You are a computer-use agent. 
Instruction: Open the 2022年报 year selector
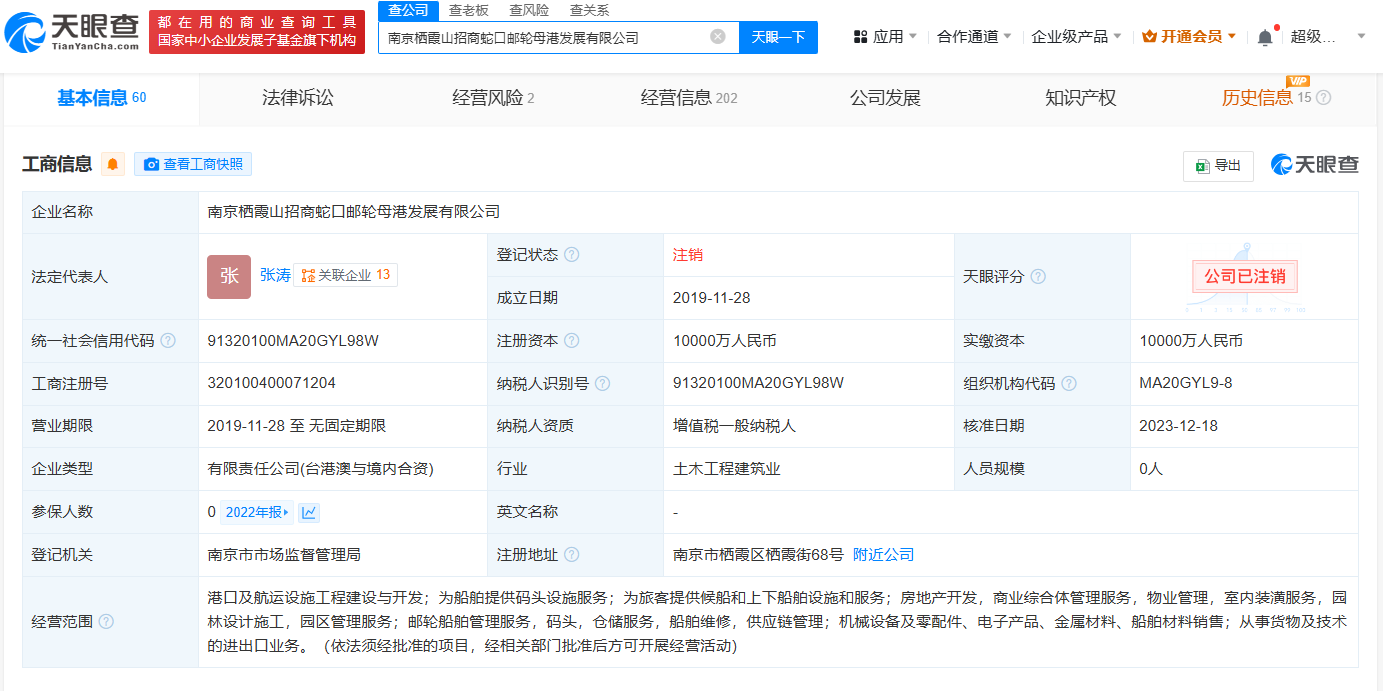point(257,513)
